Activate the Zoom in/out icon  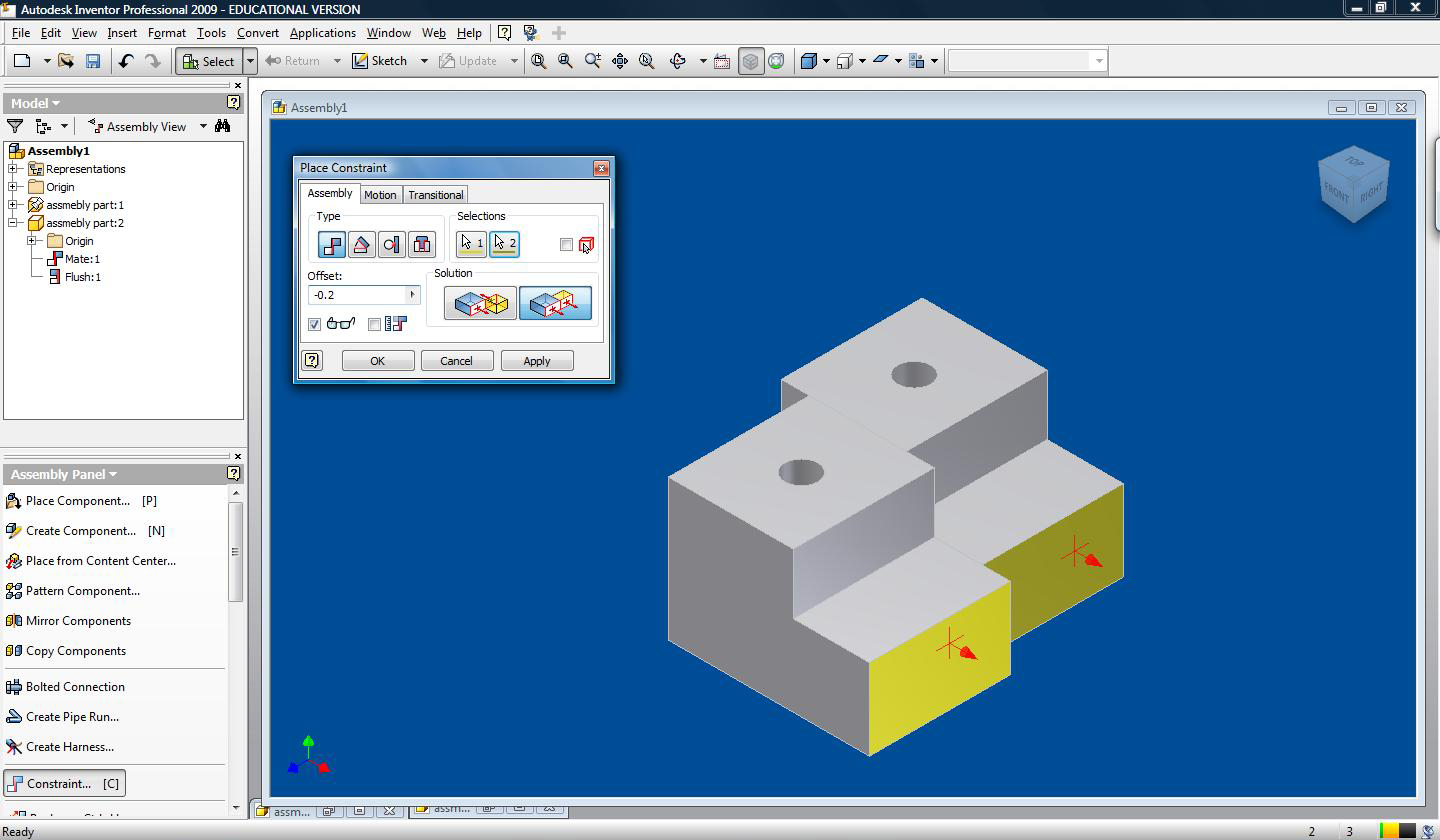tap(593, 61)
